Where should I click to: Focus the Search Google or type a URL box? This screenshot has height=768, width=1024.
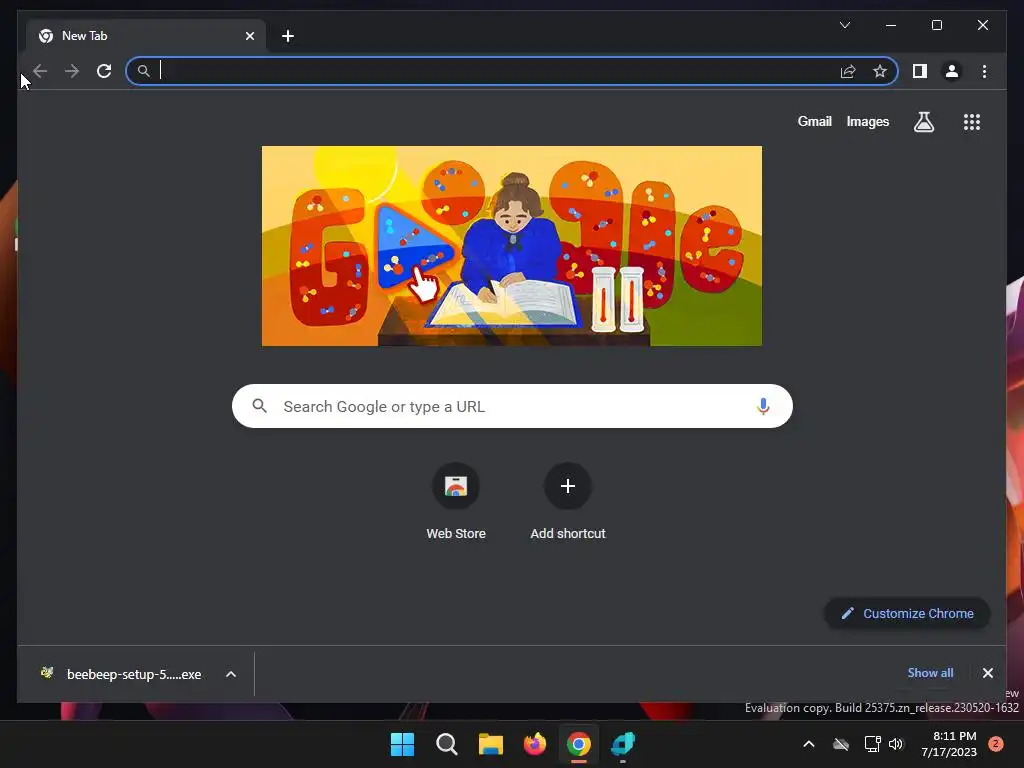512,406
